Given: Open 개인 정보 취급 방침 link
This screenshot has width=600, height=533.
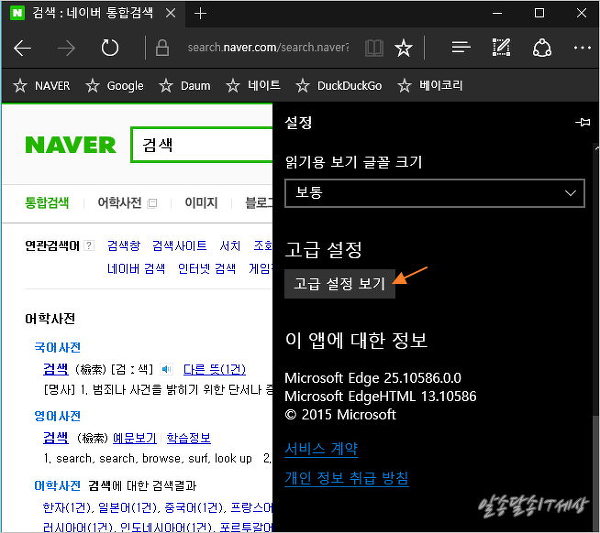Looking at the screenshot, I should tap(346, 479).
